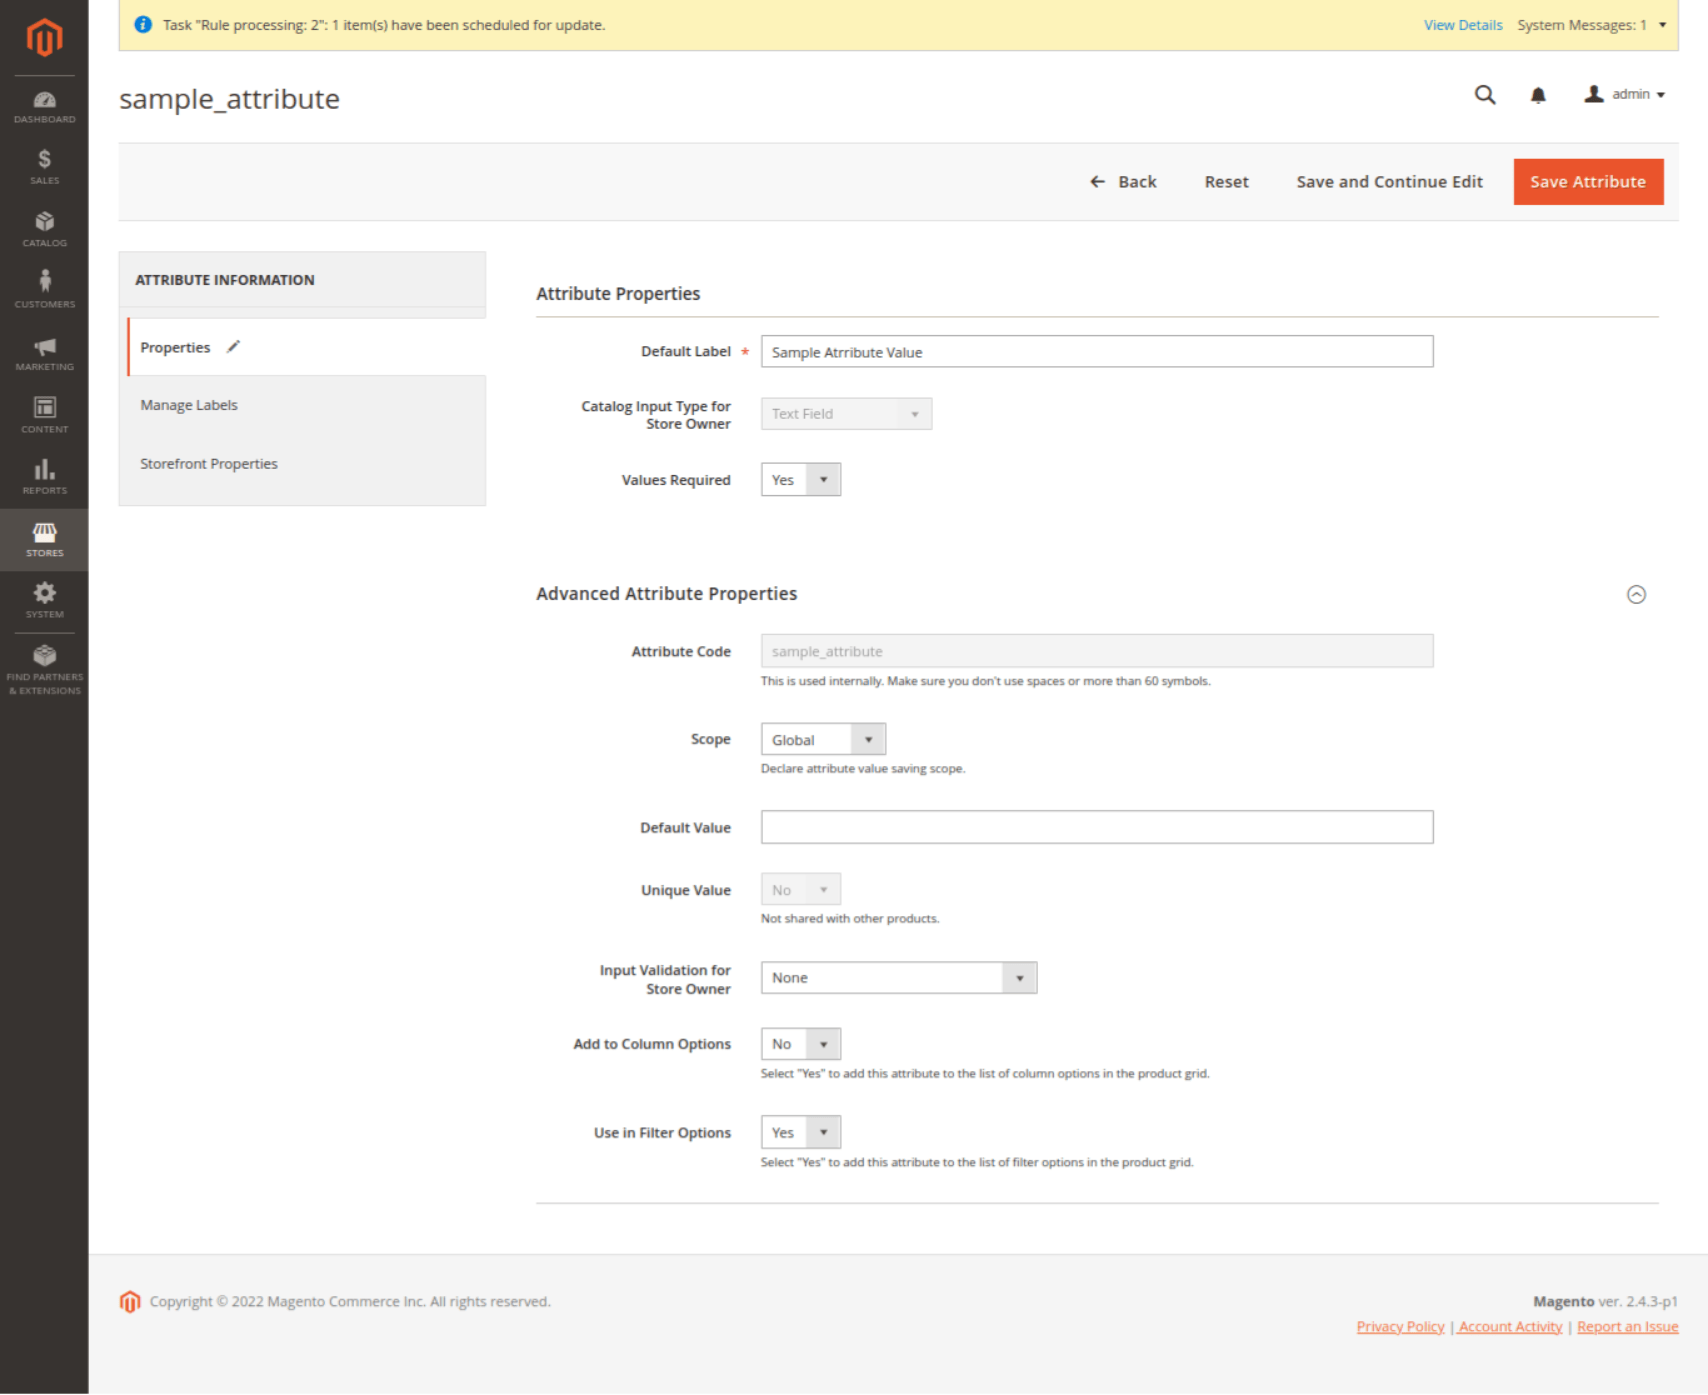
Task: Open Storefront Properties tab
Action: [209, 463]
